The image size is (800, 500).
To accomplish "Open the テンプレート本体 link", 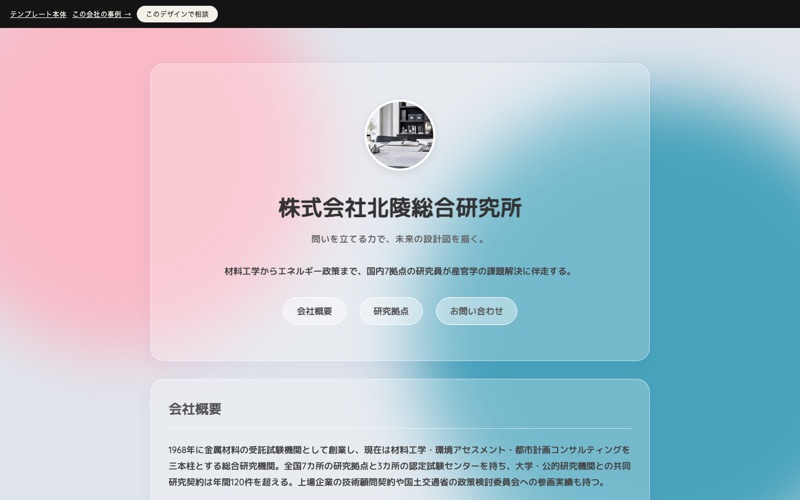I will tap(38, 14).
